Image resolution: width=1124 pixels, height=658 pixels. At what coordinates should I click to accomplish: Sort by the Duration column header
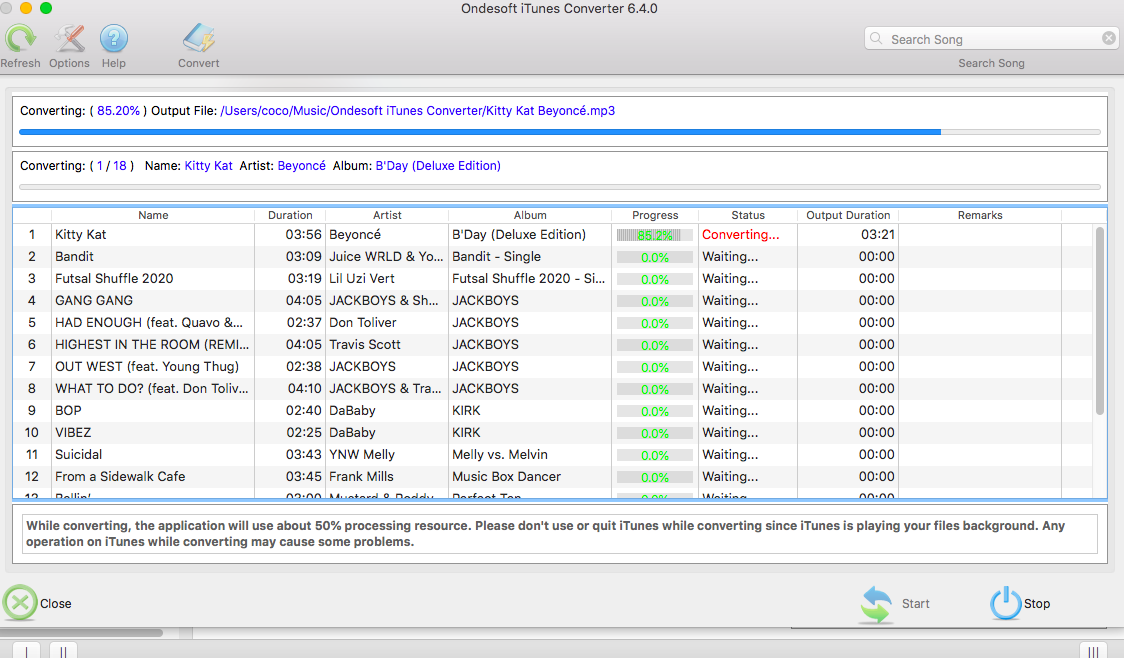pos(290,215)
